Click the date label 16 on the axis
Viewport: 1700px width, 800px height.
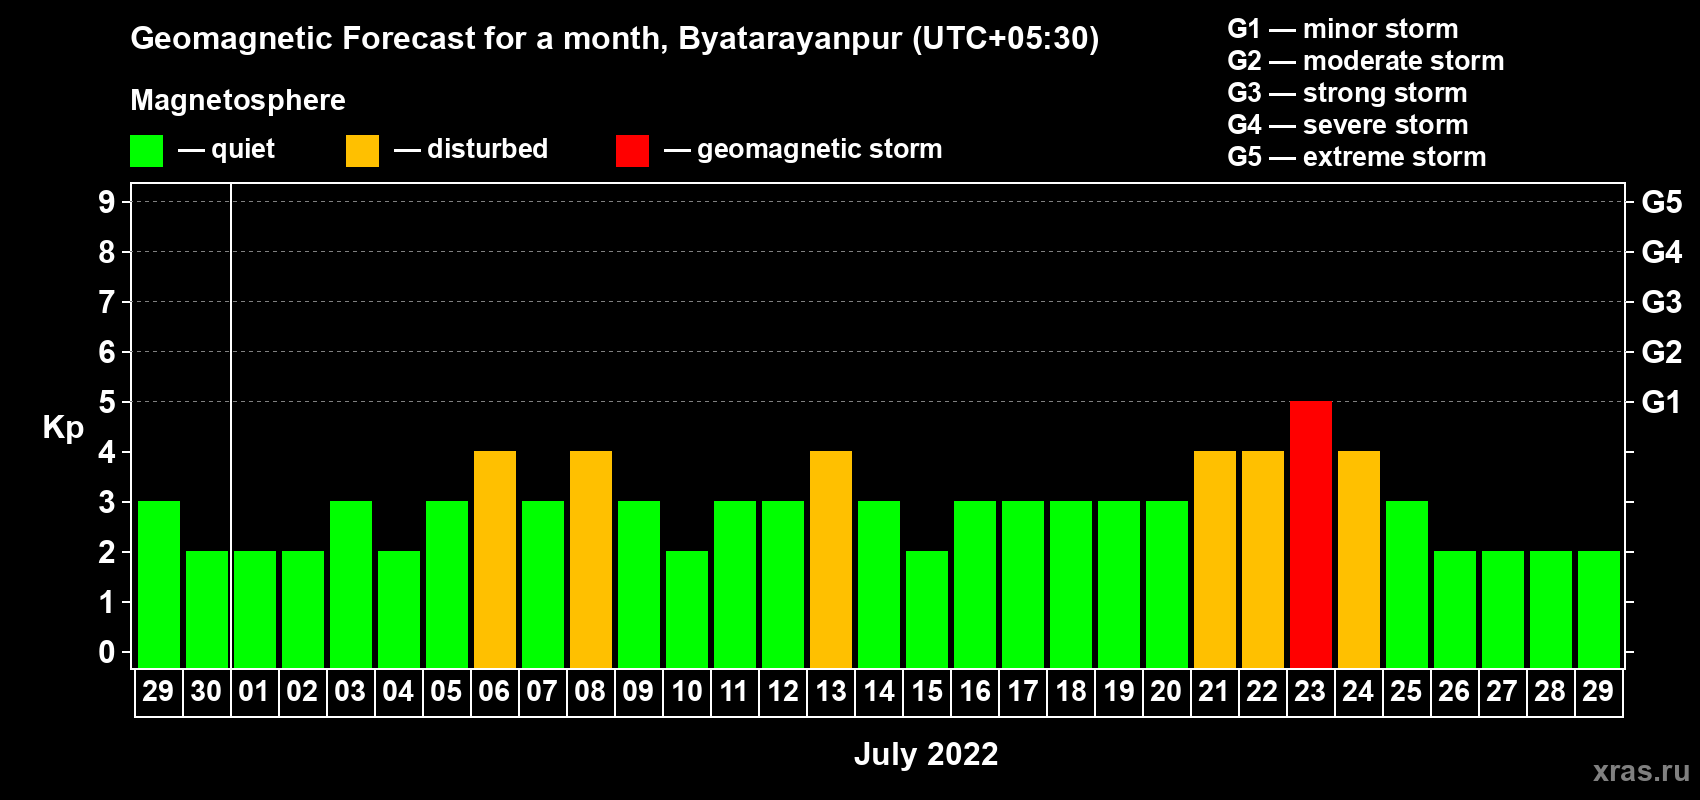tap(974, 691)
